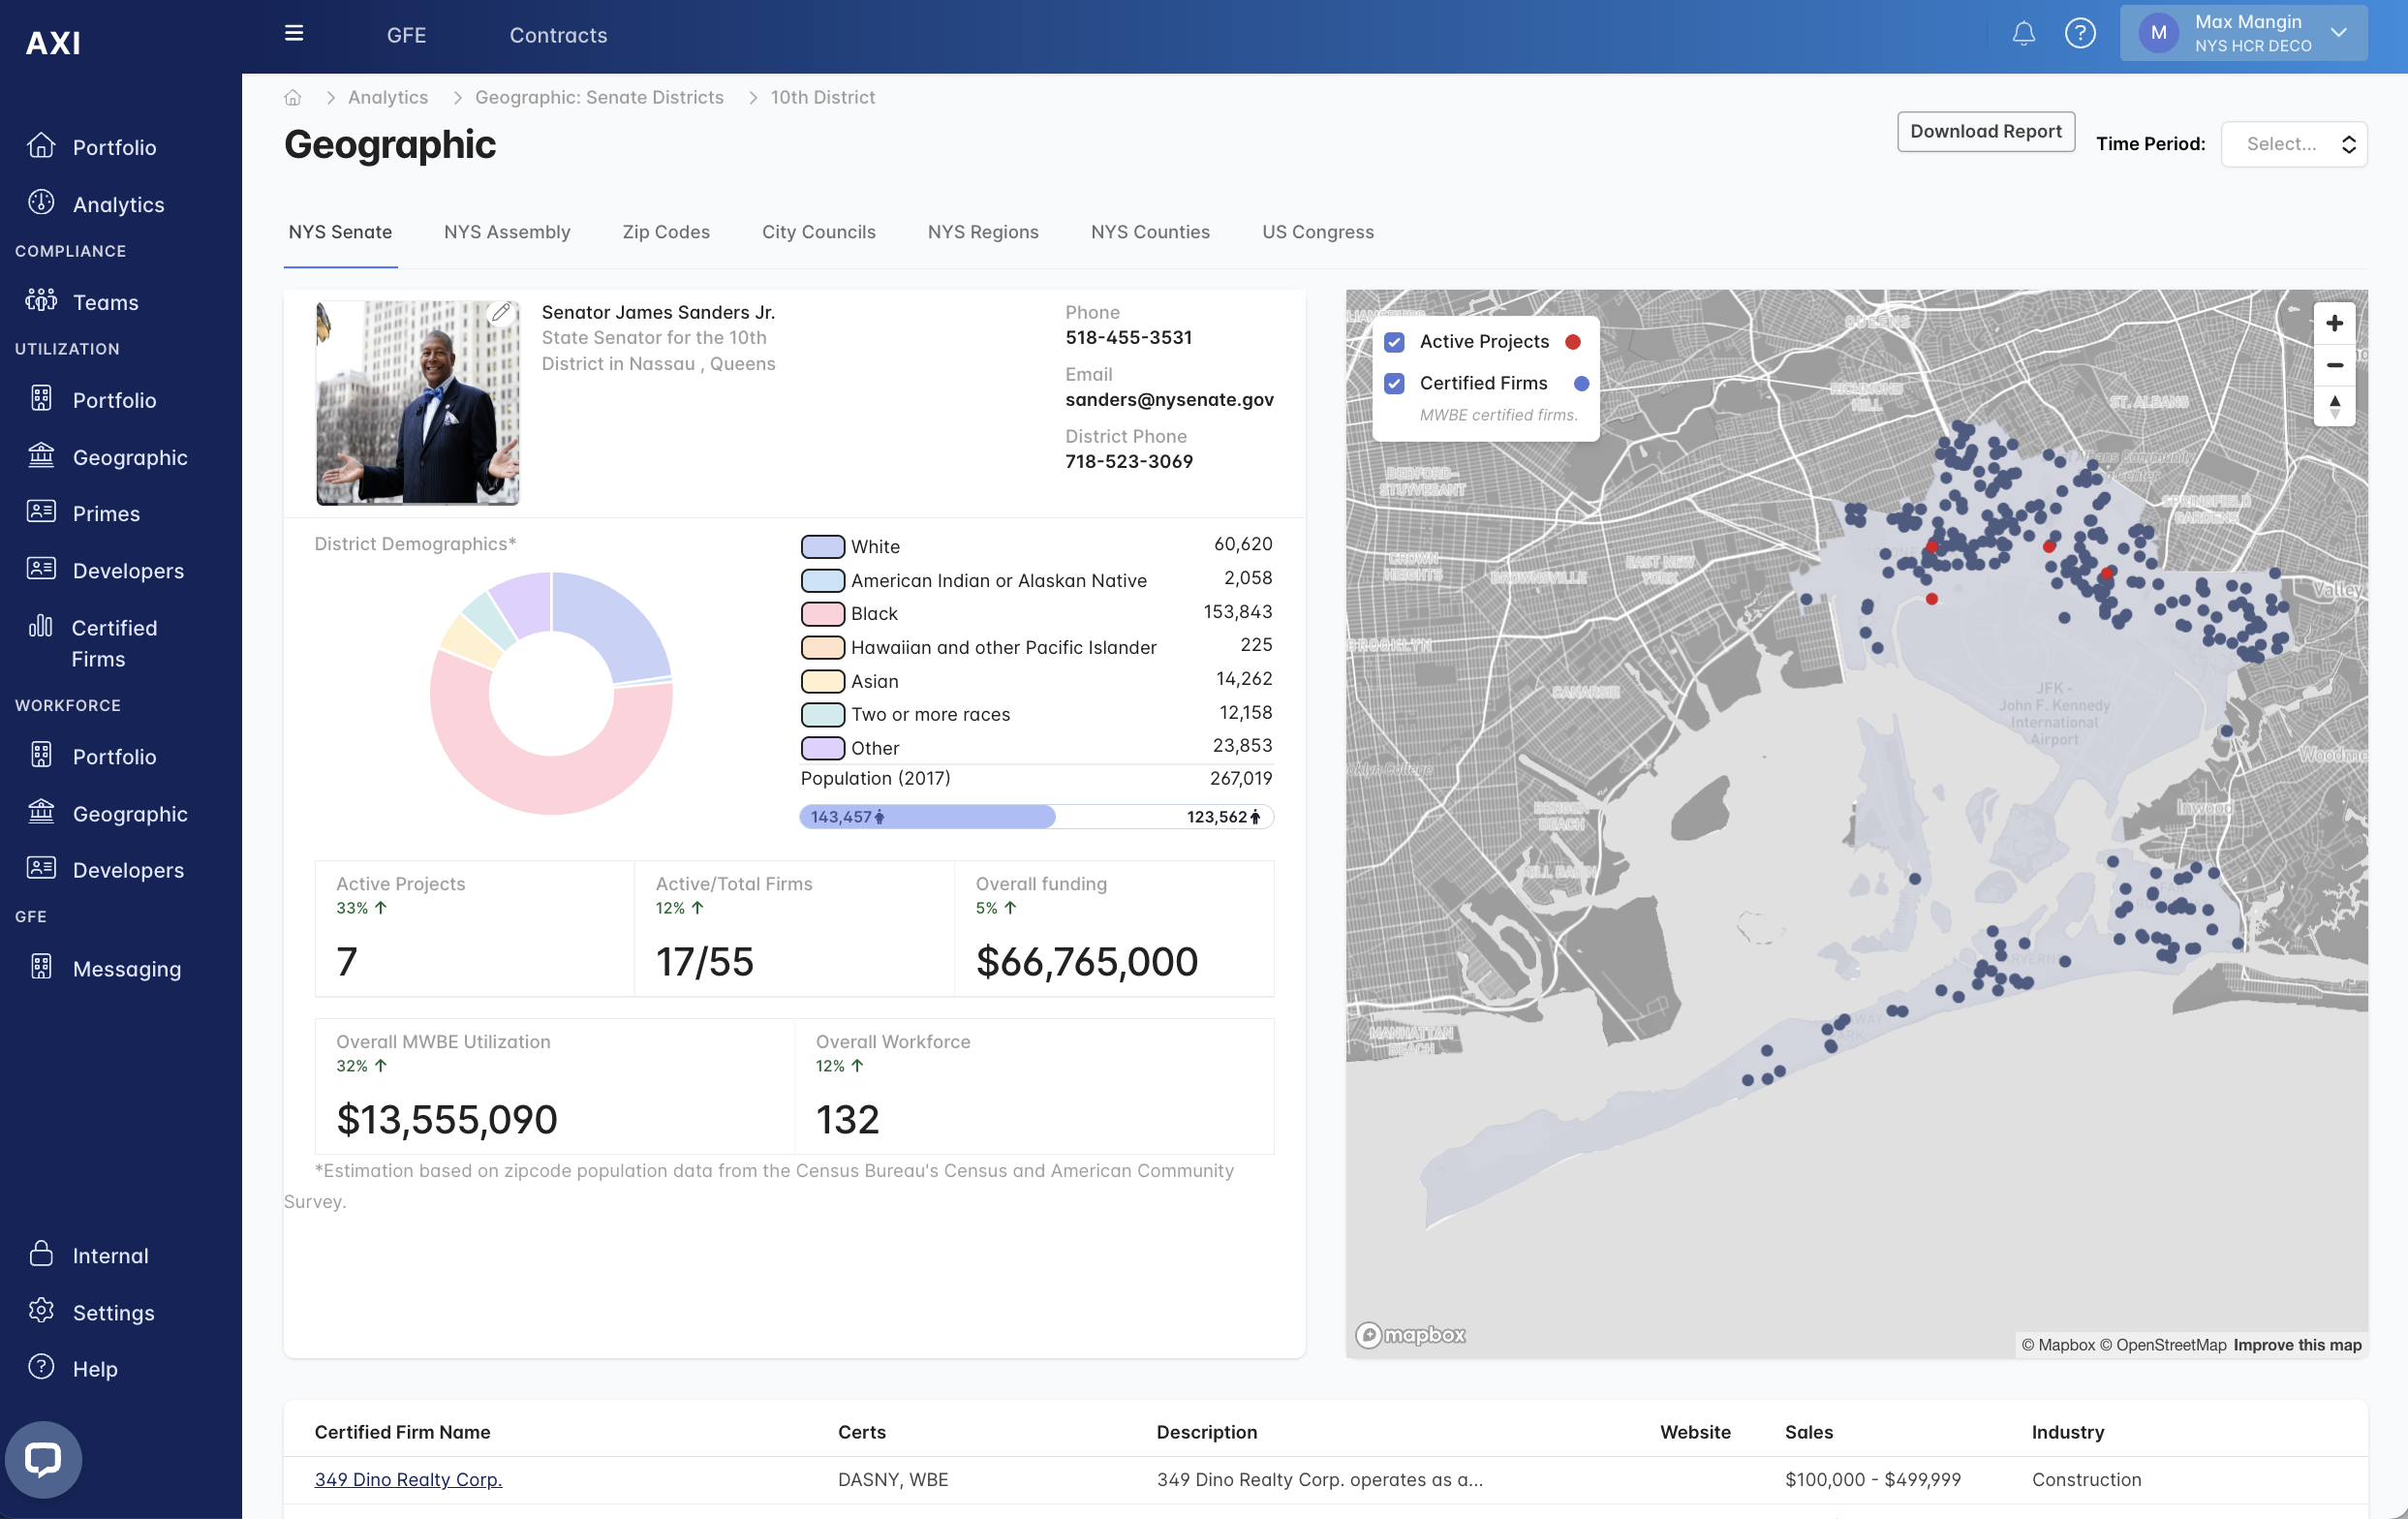Expand the Max Mangin user menu chevron
2408x1519 pixels.
tap(2339, 33)
